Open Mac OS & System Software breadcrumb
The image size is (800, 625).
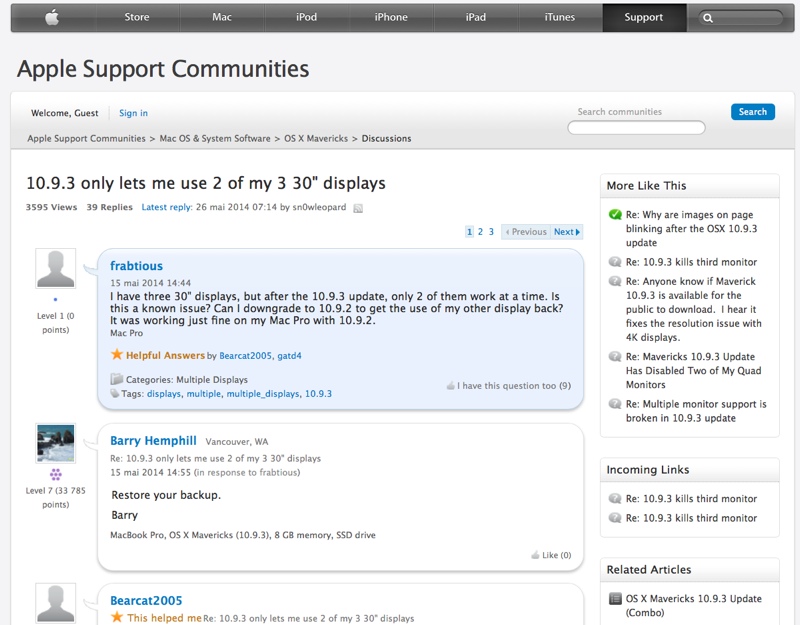coord(215,138)
